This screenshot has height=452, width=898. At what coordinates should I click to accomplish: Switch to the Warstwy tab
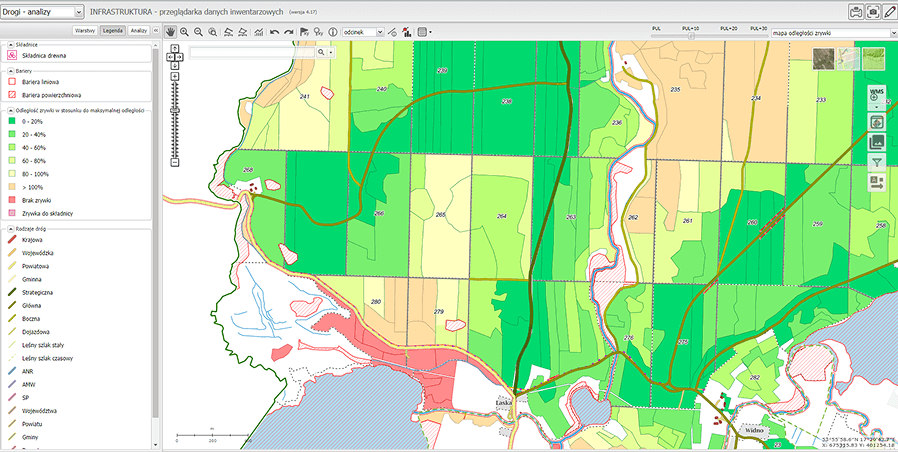[84, 32]
